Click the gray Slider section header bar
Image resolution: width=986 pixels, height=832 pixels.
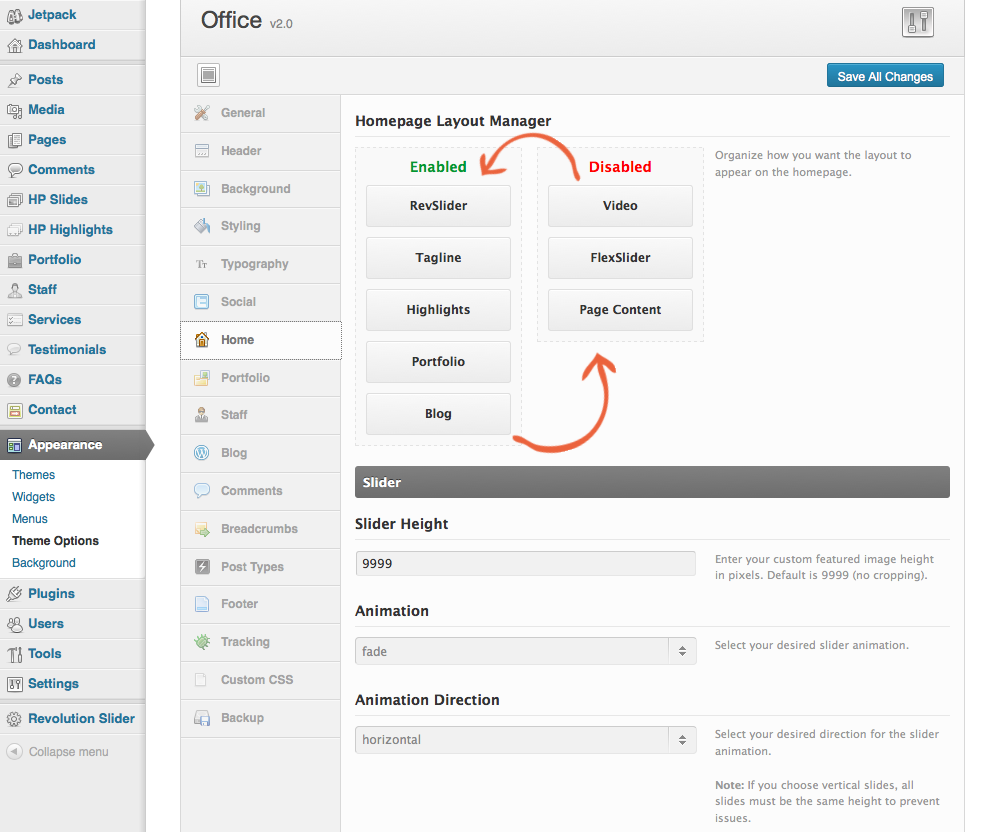tap(652, 482)
